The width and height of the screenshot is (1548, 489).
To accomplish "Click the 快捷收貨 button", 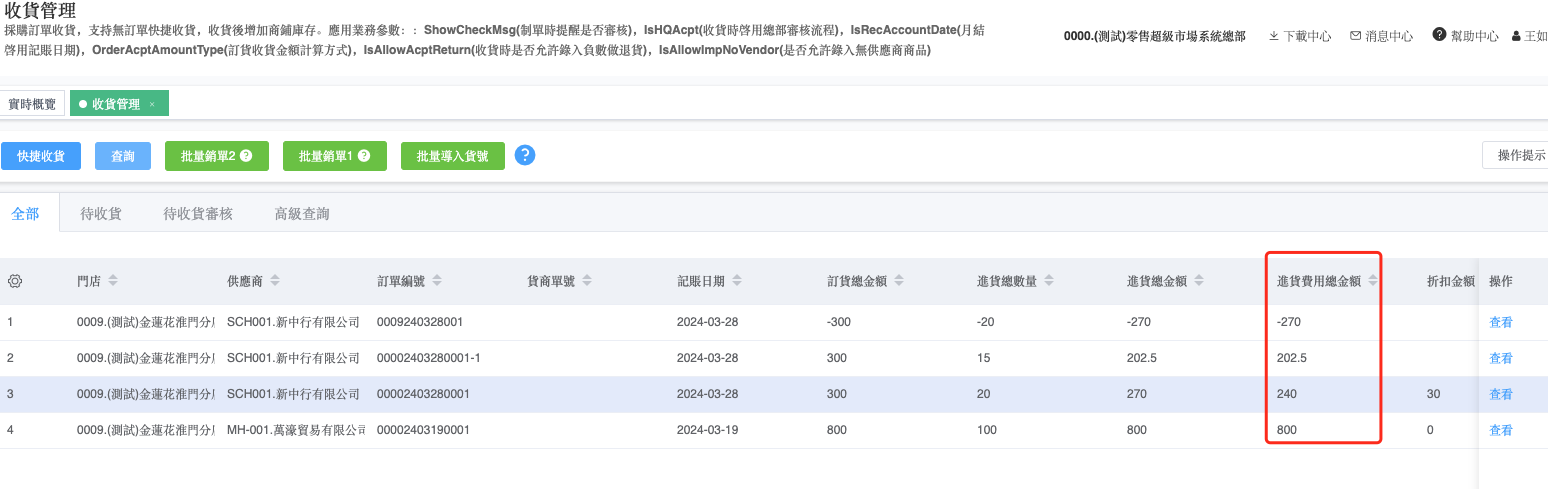I will pyautogui.click(x=41, y=156).
